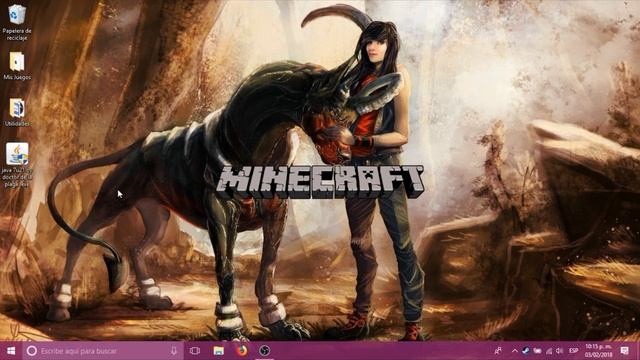Launch Firefox from the taskbar

(x=242, y=351)
